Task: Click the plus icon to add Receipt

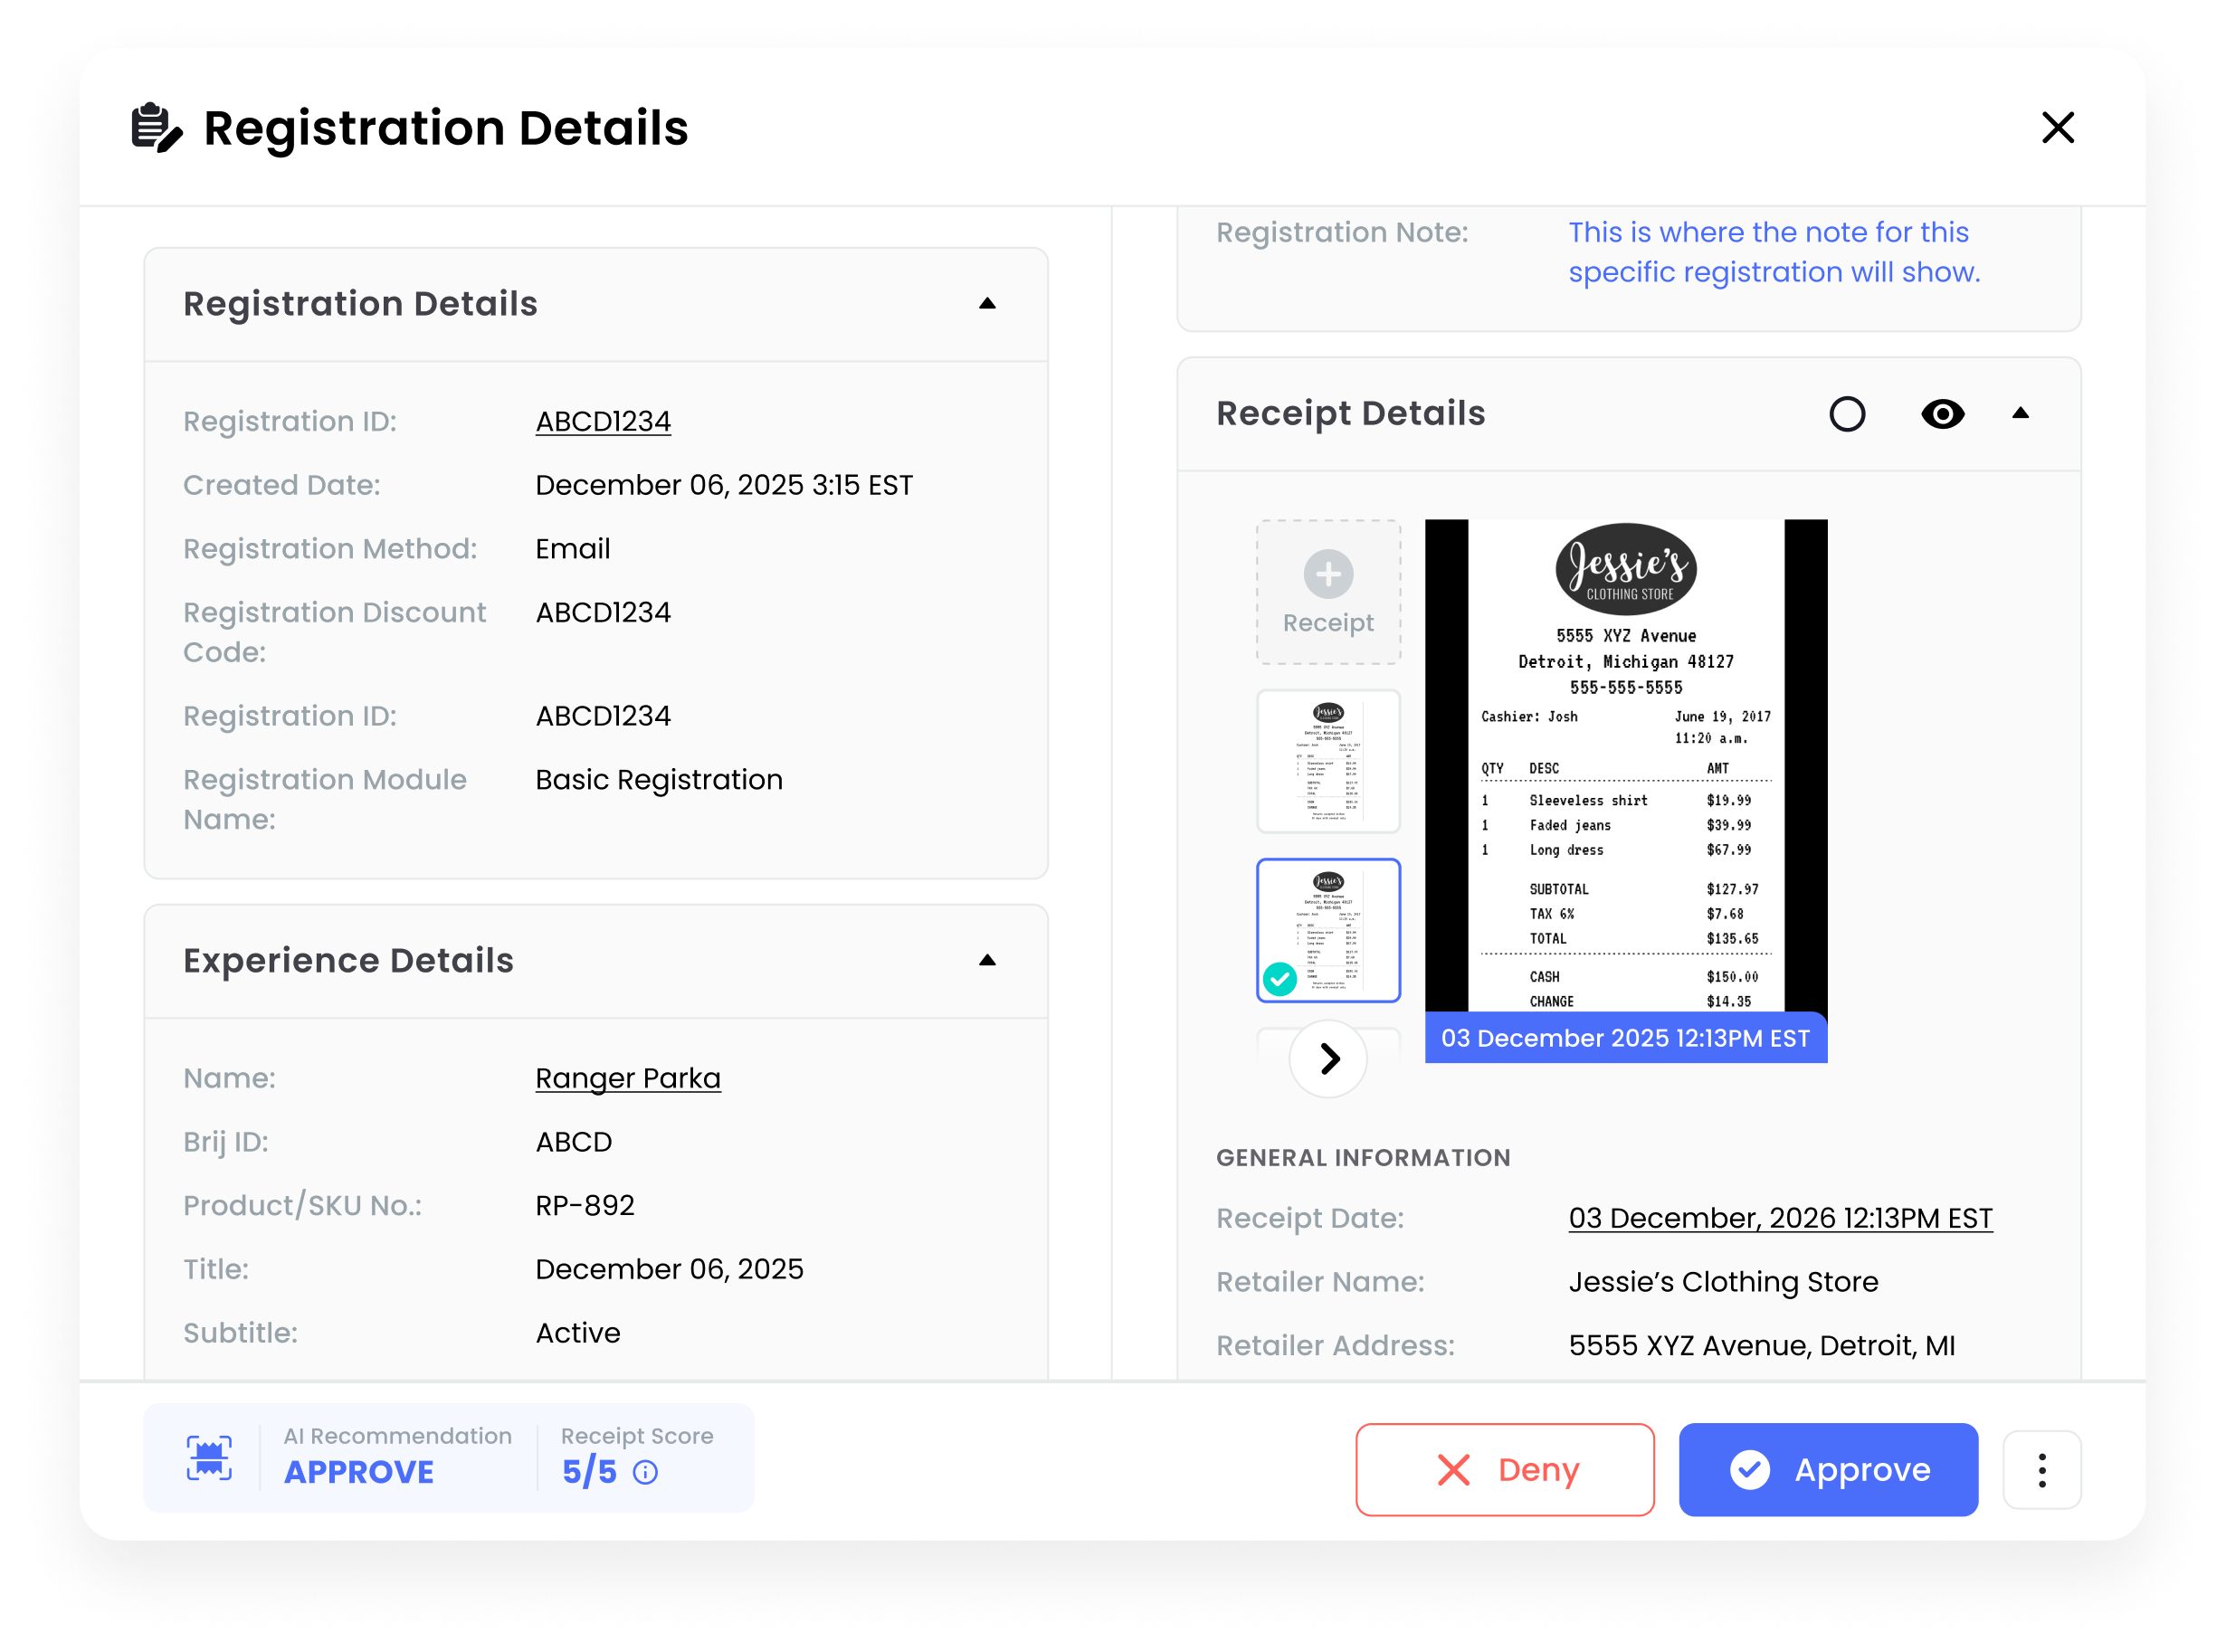Action: click(1328, 574)
